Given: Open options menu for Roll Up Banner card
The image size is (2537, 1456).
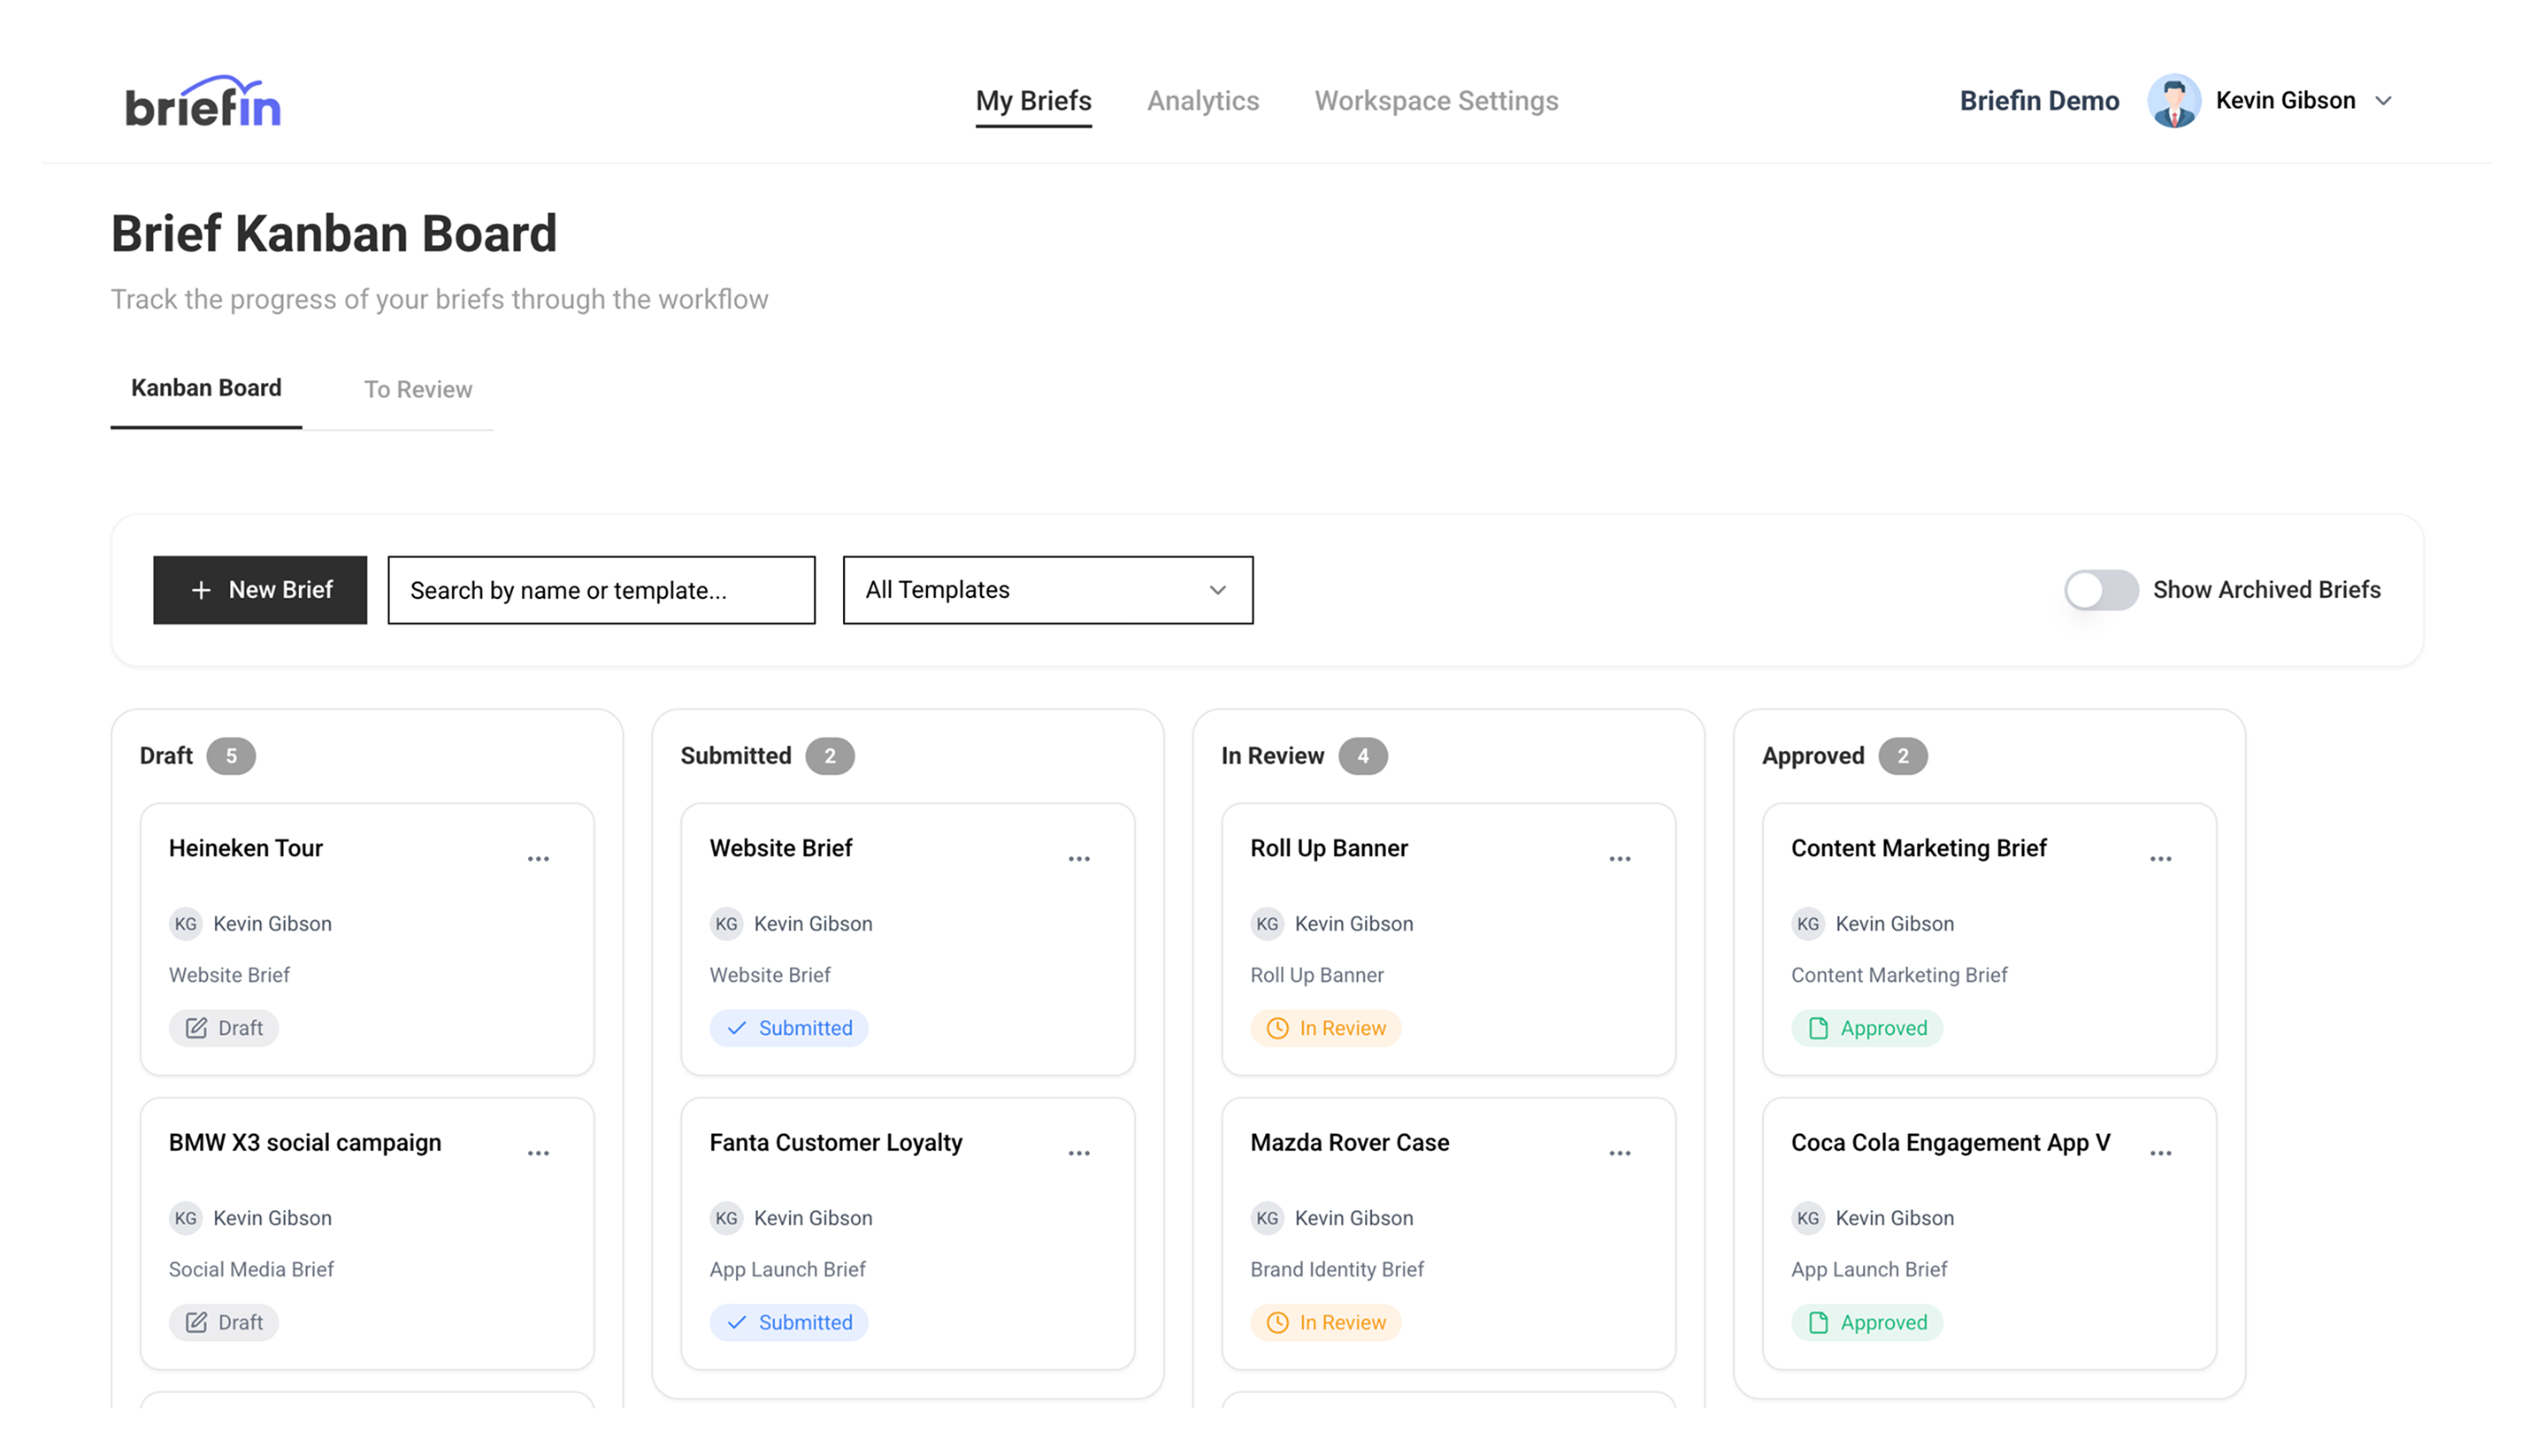Looking at the screenshot, I should pos(1620,859).
